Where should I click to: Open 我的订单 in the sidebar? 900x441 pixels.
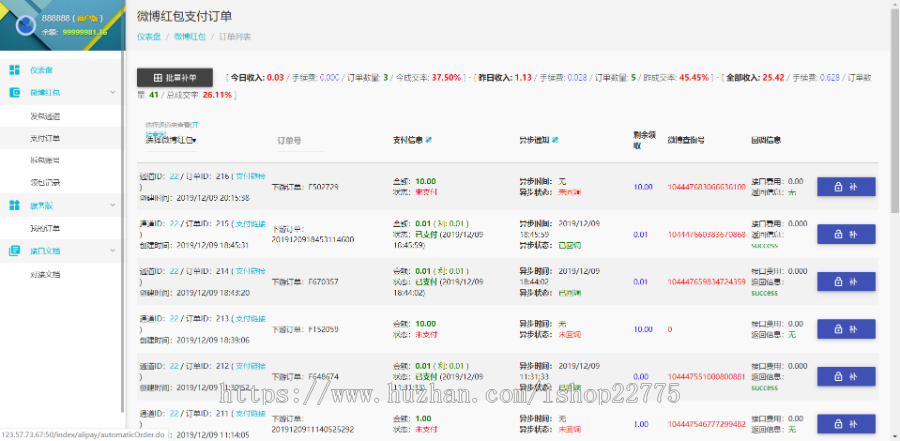[x=45, y=229]
